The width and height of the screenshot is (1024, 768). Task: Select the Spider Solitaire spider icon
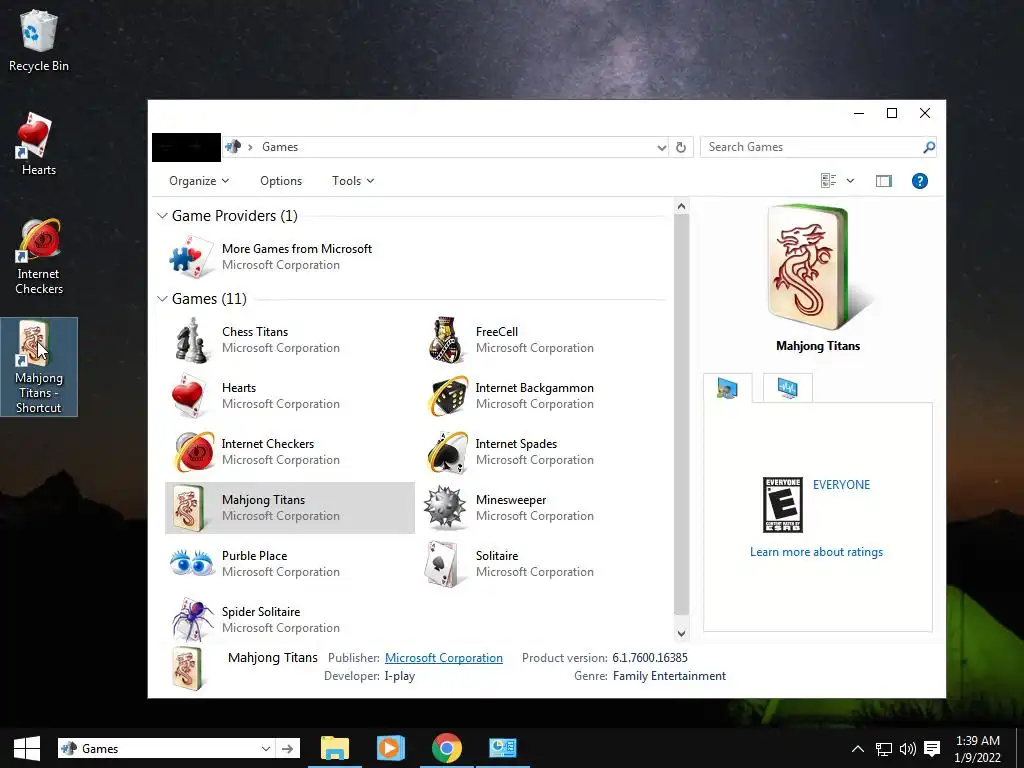tap(193, 620)
